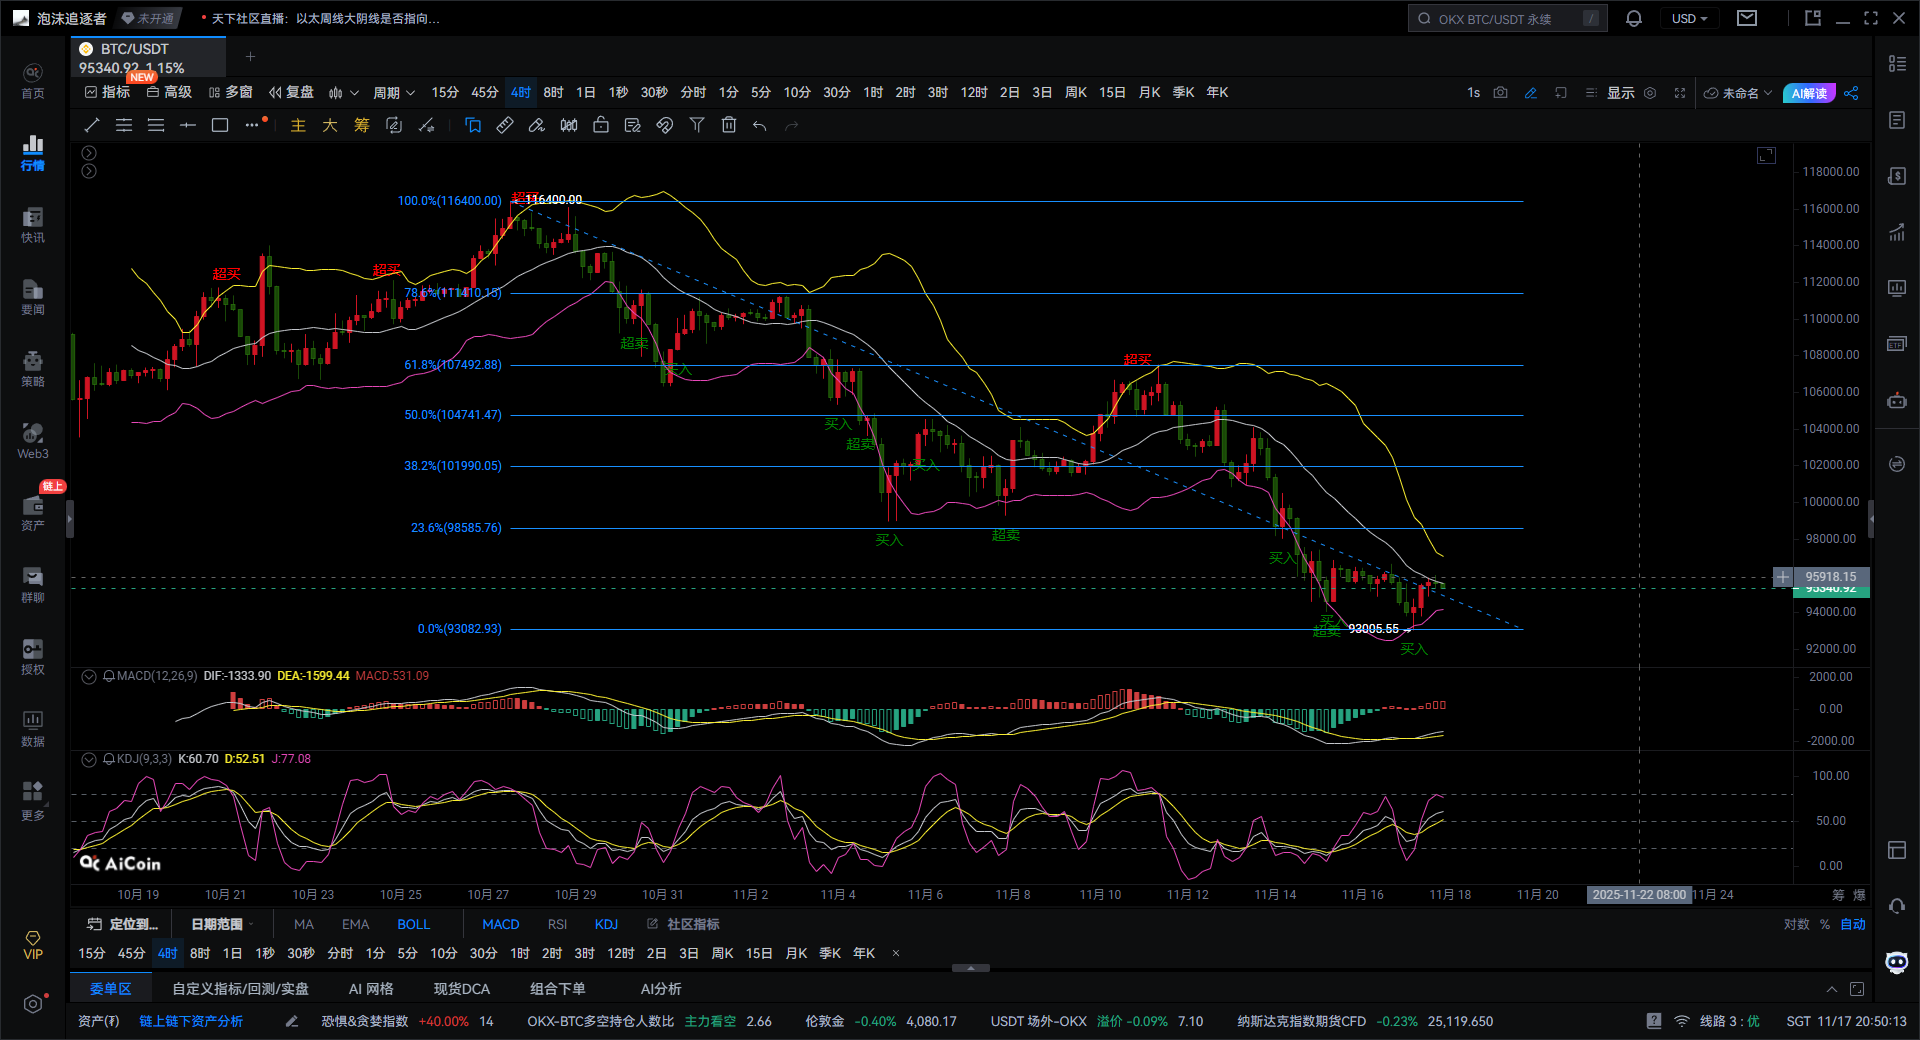
Task: Open the 日期范围 date range dropdown
Action: tap(221, 924)
